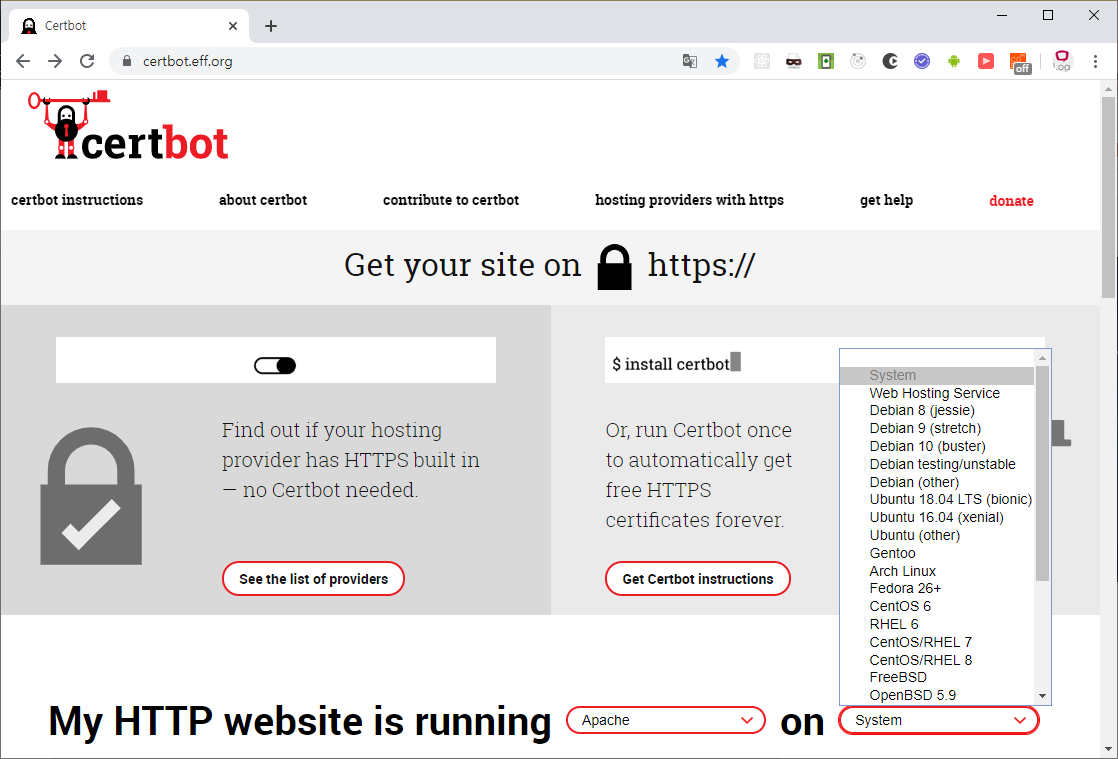The height and width of the screenshot is (759, 1118).
Task: Select Debian (other) option
Action: click(937, 482)
